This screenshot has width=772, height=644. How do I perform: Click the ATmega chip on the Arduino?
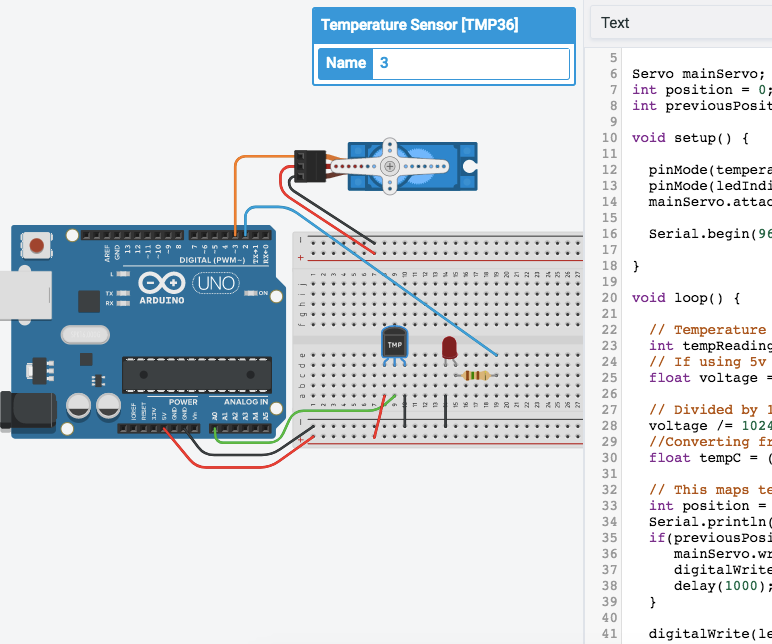[197, 375]
